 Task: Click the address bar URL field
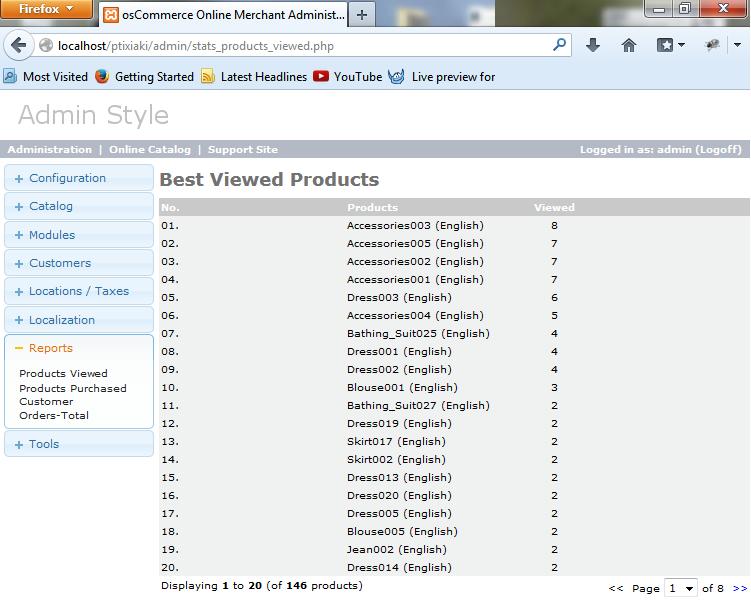pyautogui.click(x=302, y=46)
